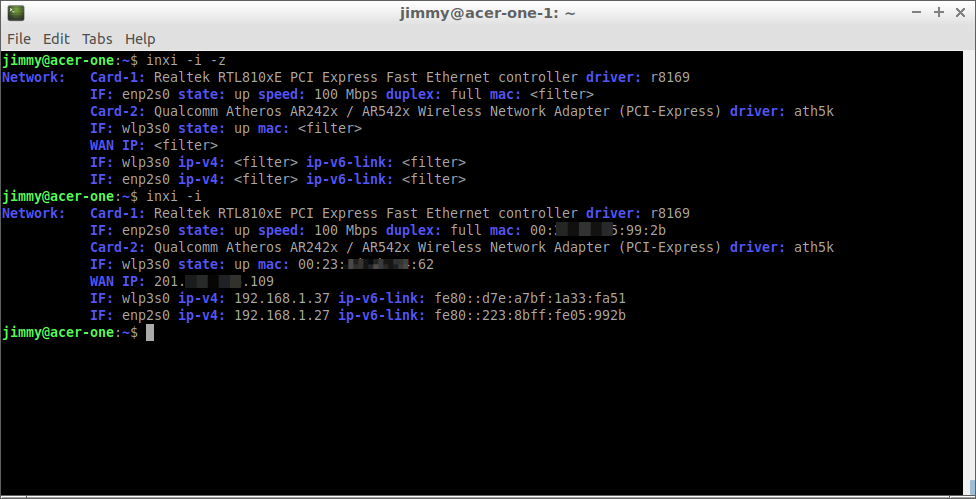Click the last 'jimmy@acer-one' prompt
The height and width of the screenshot is (499, 976).
(x=58, y=332)
